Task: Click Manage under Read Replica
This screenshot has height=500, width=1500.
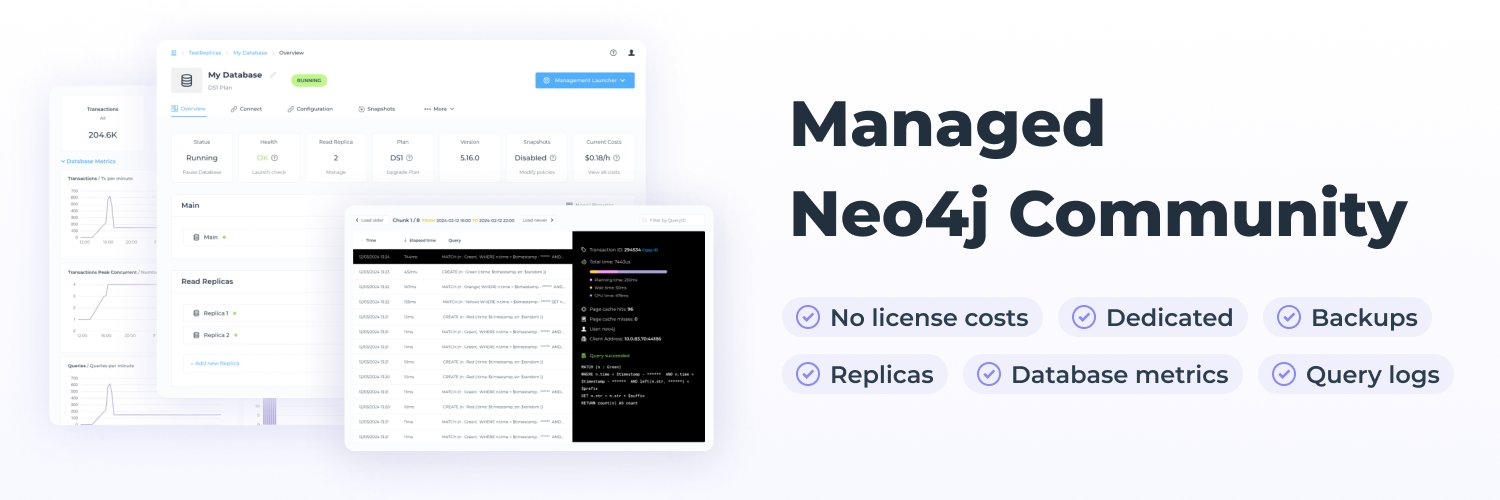Action: click(336, 172)
